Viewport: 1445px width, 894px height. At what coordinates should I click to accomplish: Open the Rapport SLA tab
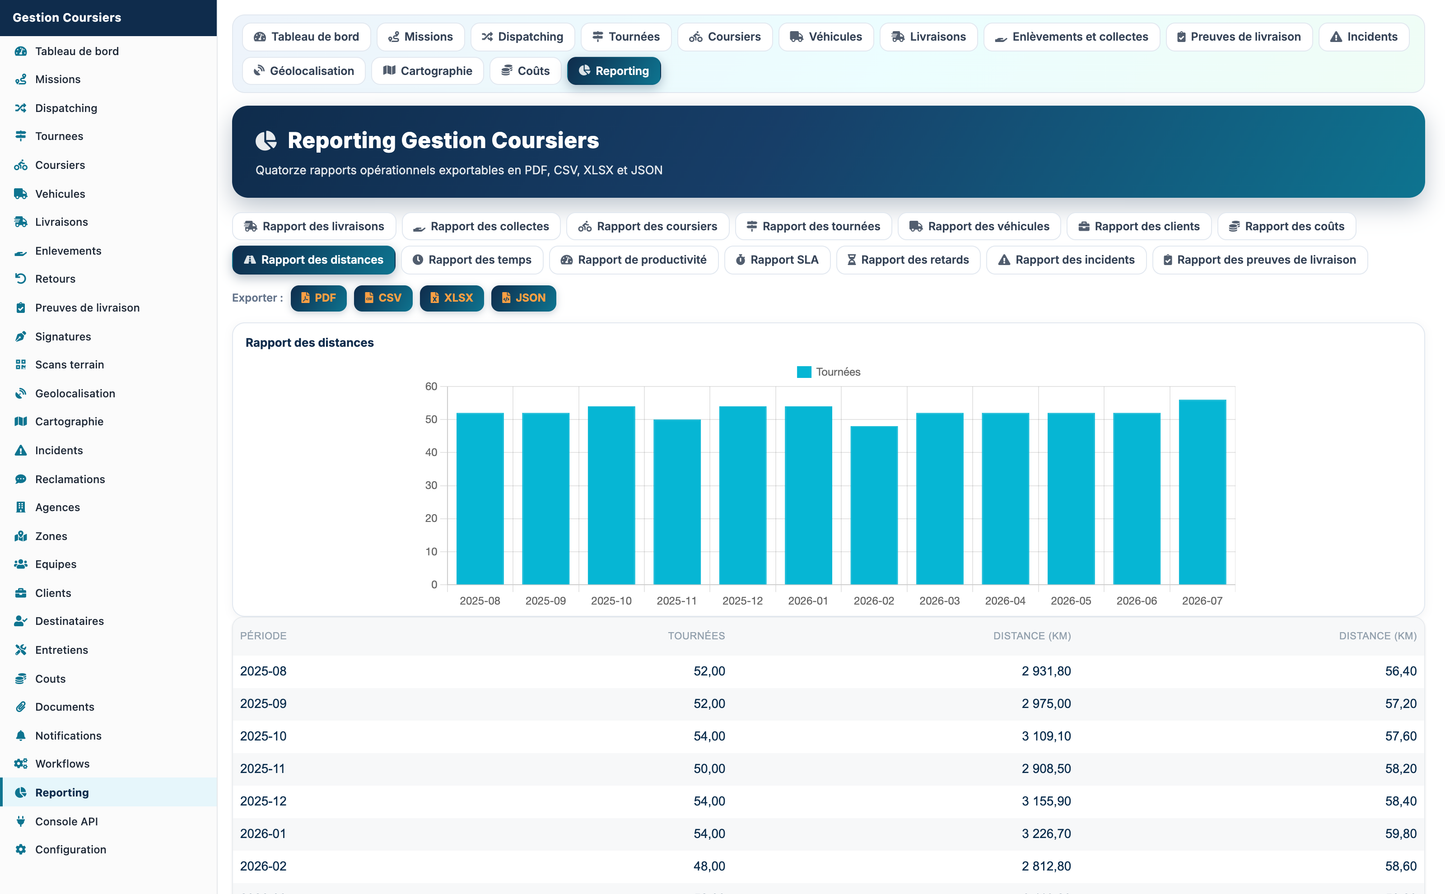777,260
